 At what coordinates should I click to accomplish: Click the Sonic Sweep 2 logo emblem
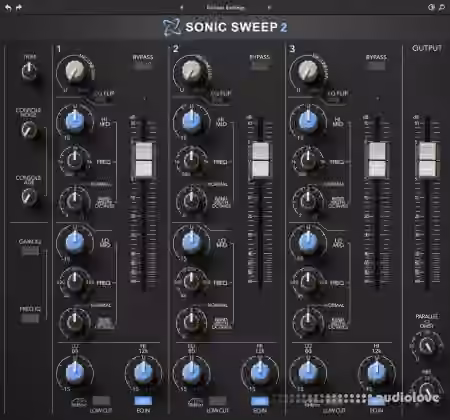coord(172,27)
